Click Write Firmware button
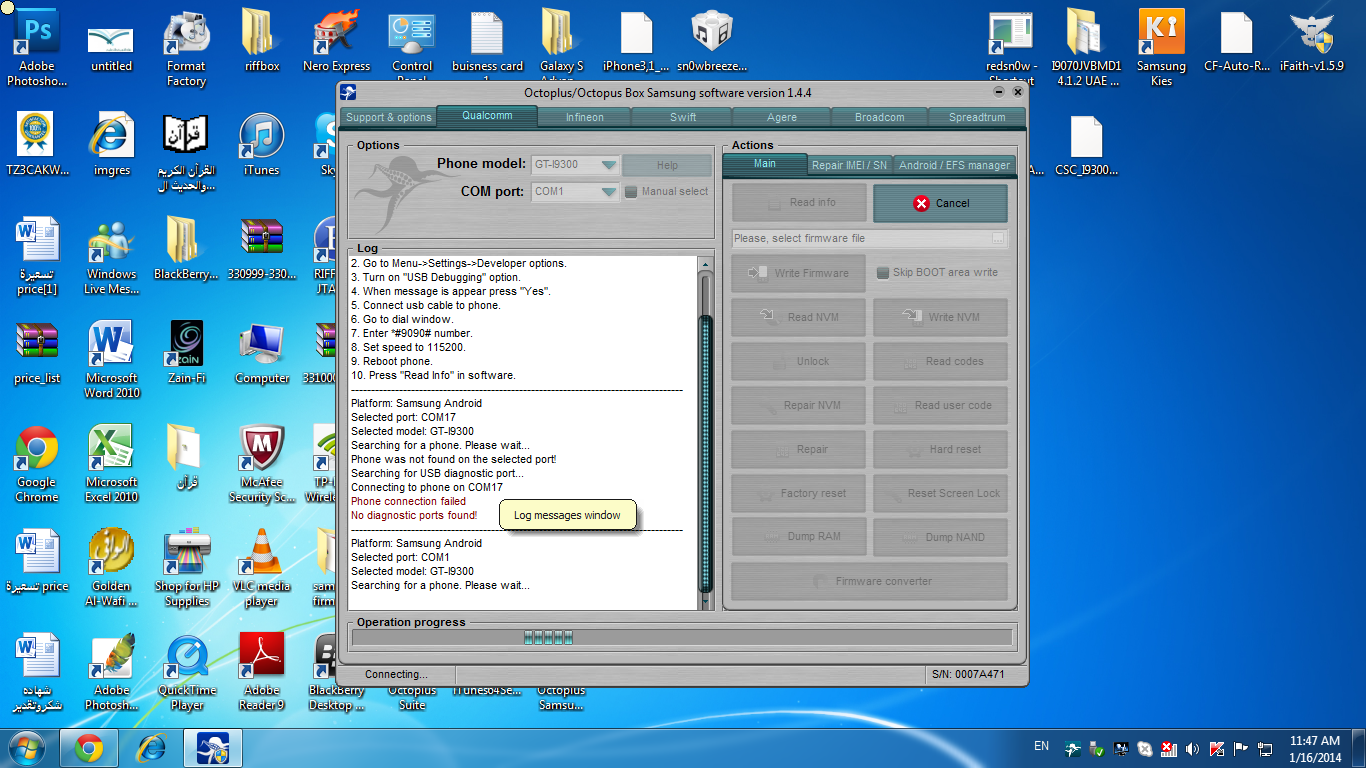The image size is (1366, 768). (x=798, y=273)
